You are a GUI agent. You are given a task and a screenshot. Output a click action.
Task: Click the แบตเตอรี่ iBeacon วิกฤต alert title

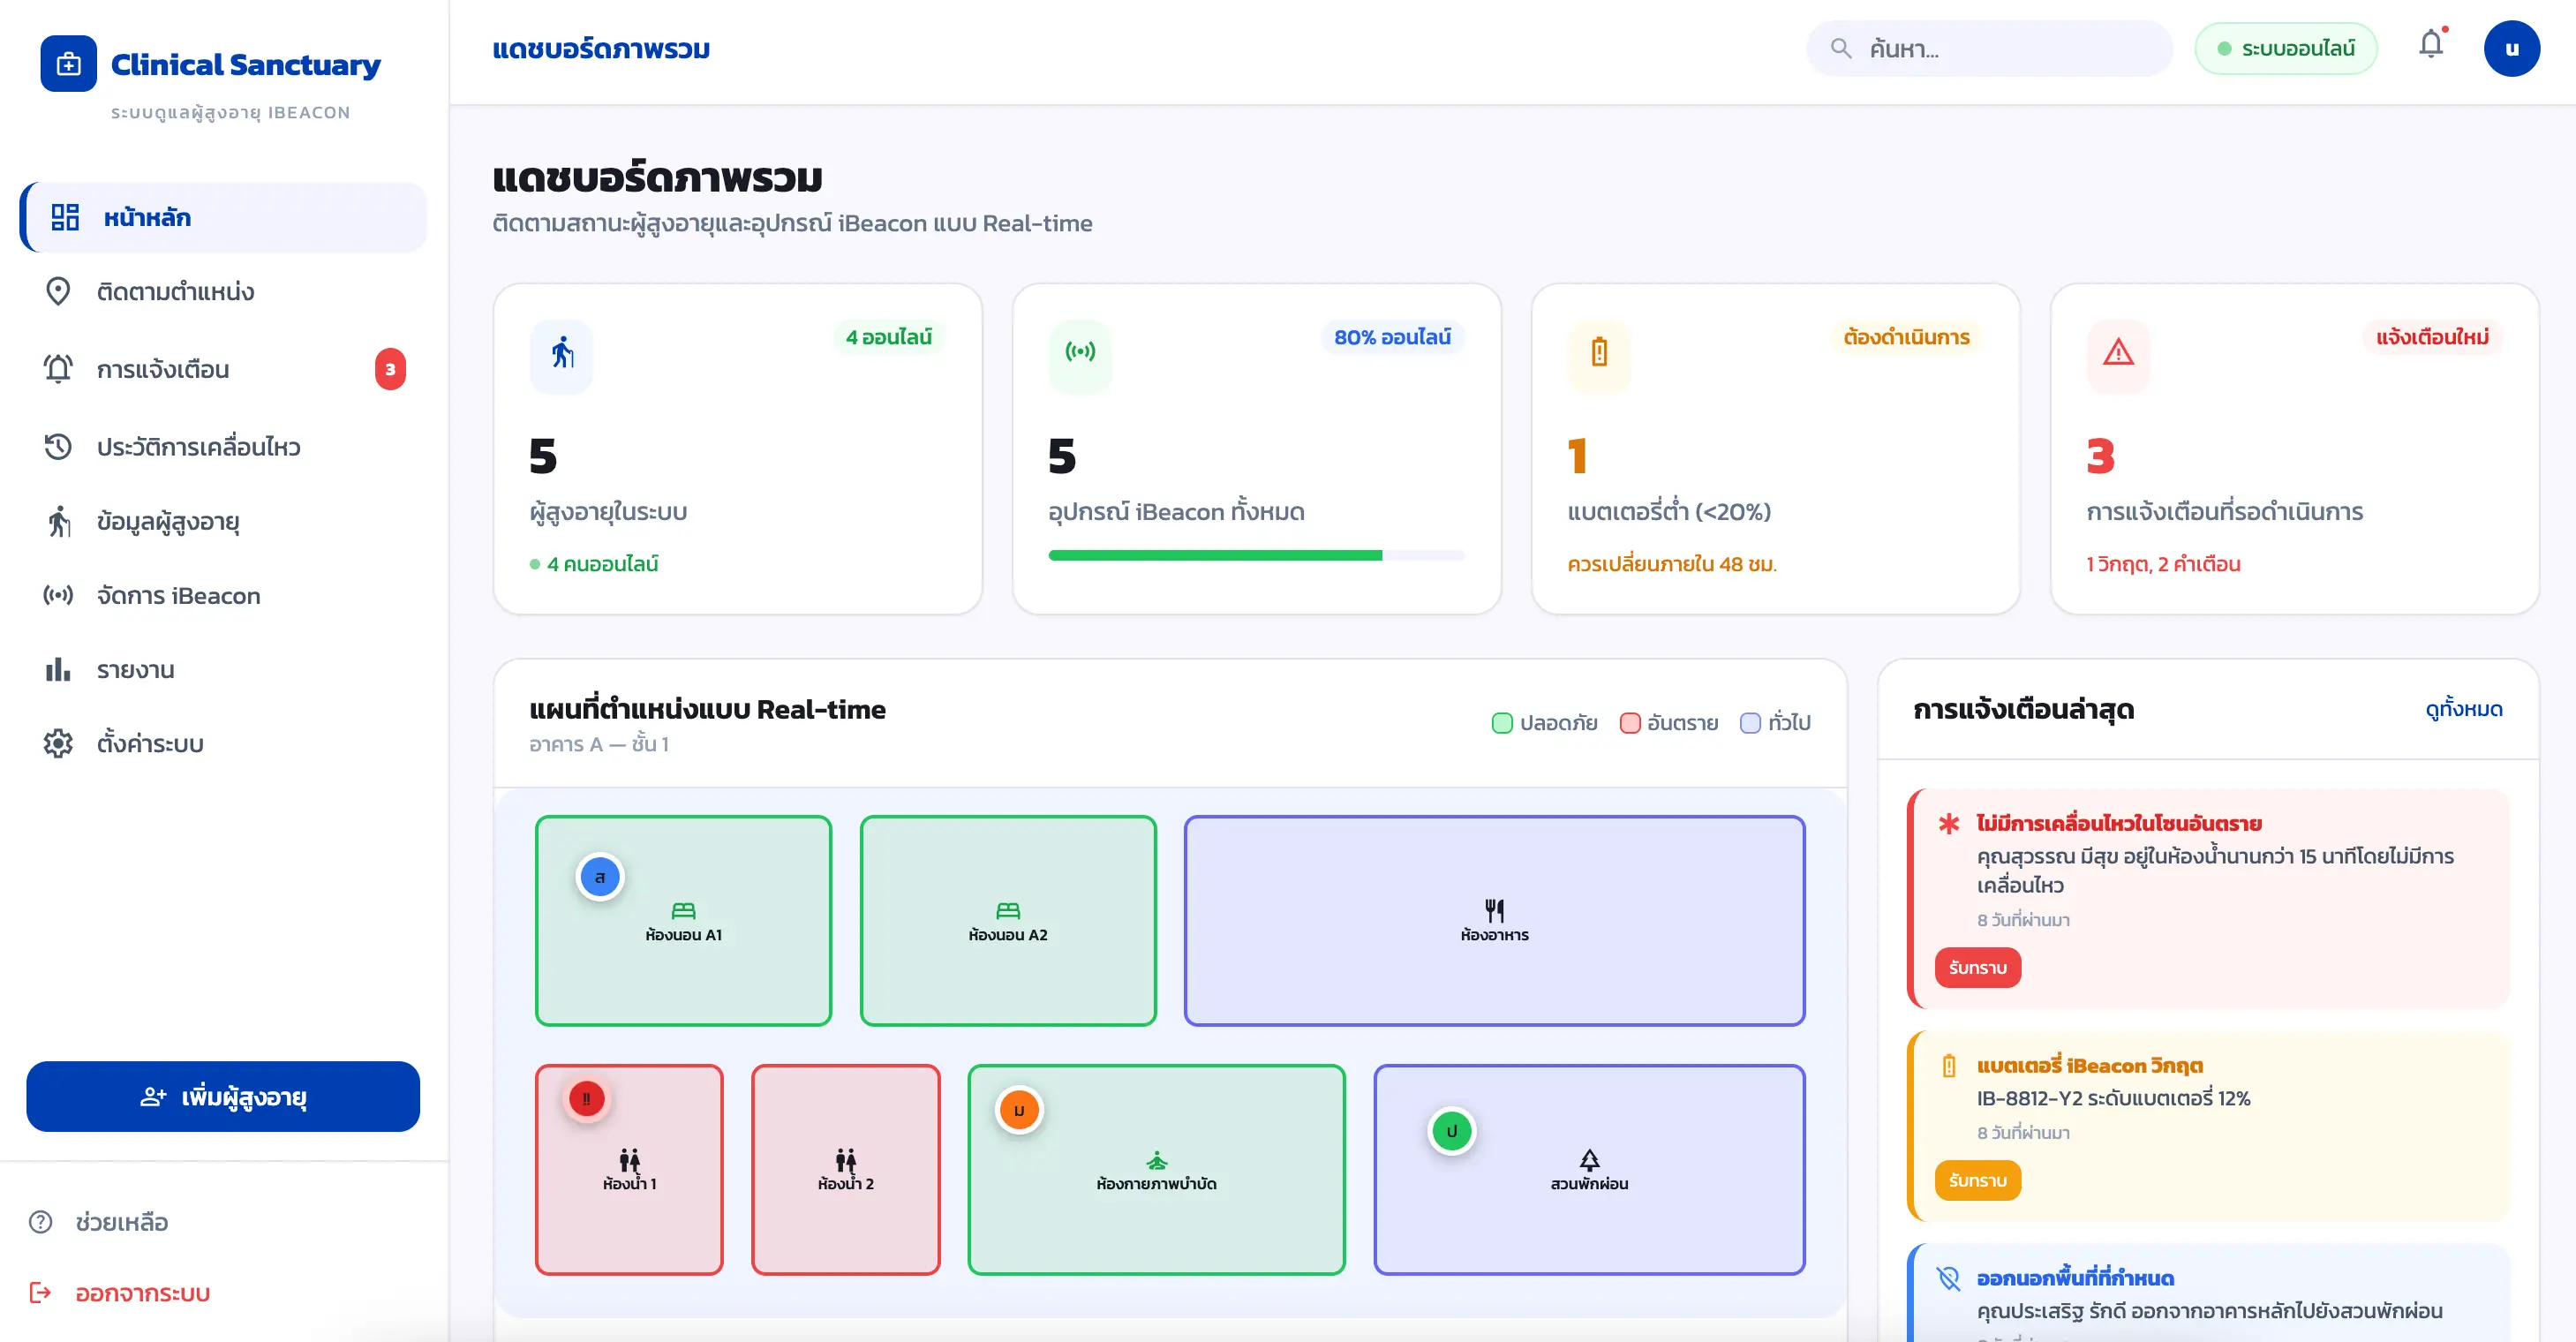tap(2089, 1065)
